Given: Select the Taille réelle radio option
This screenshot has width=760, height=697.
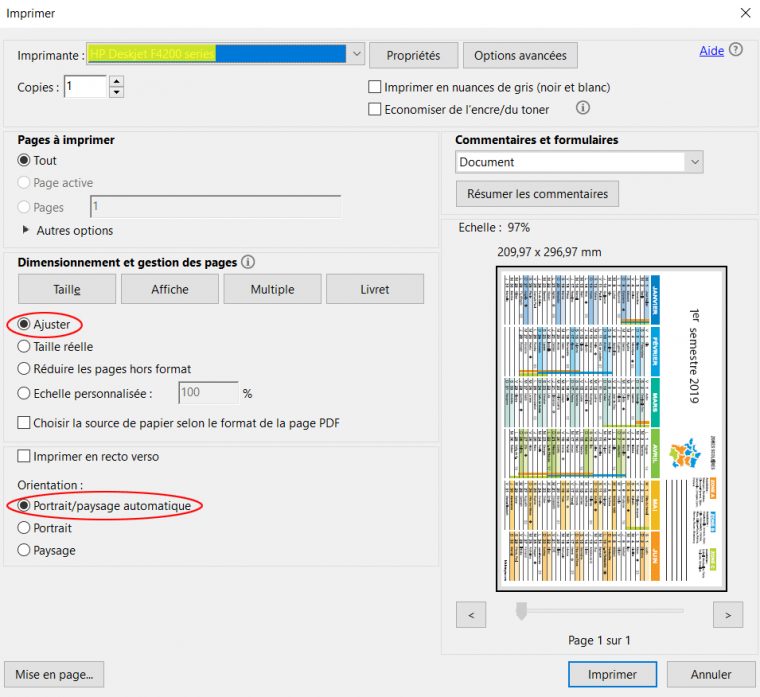Looking at the screenshot, I should coord(24,346).
